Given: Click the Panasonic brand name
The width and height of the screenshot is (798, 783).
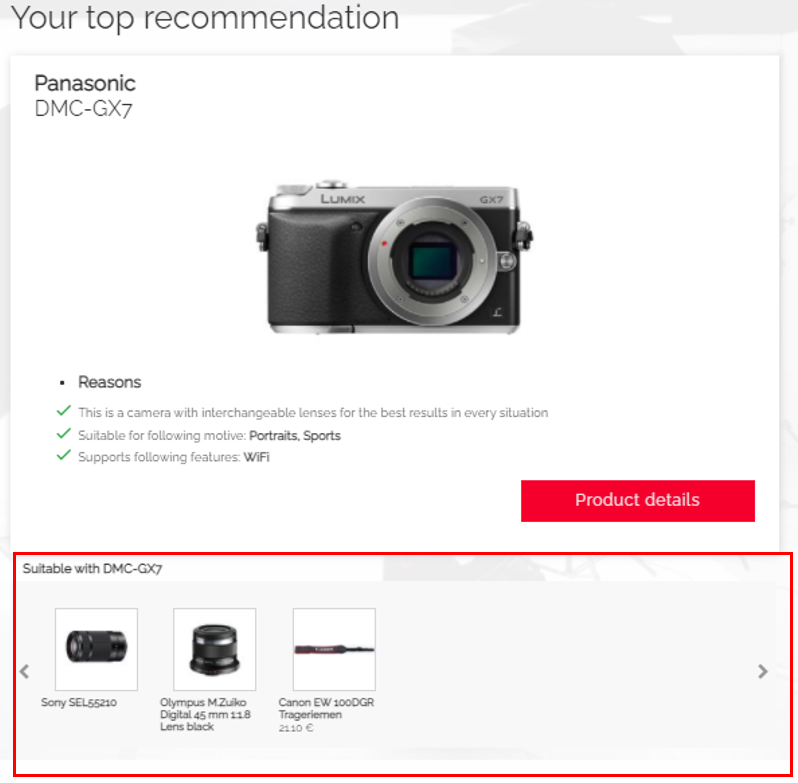Looking at the screenshot, I should tap(85, 83).
